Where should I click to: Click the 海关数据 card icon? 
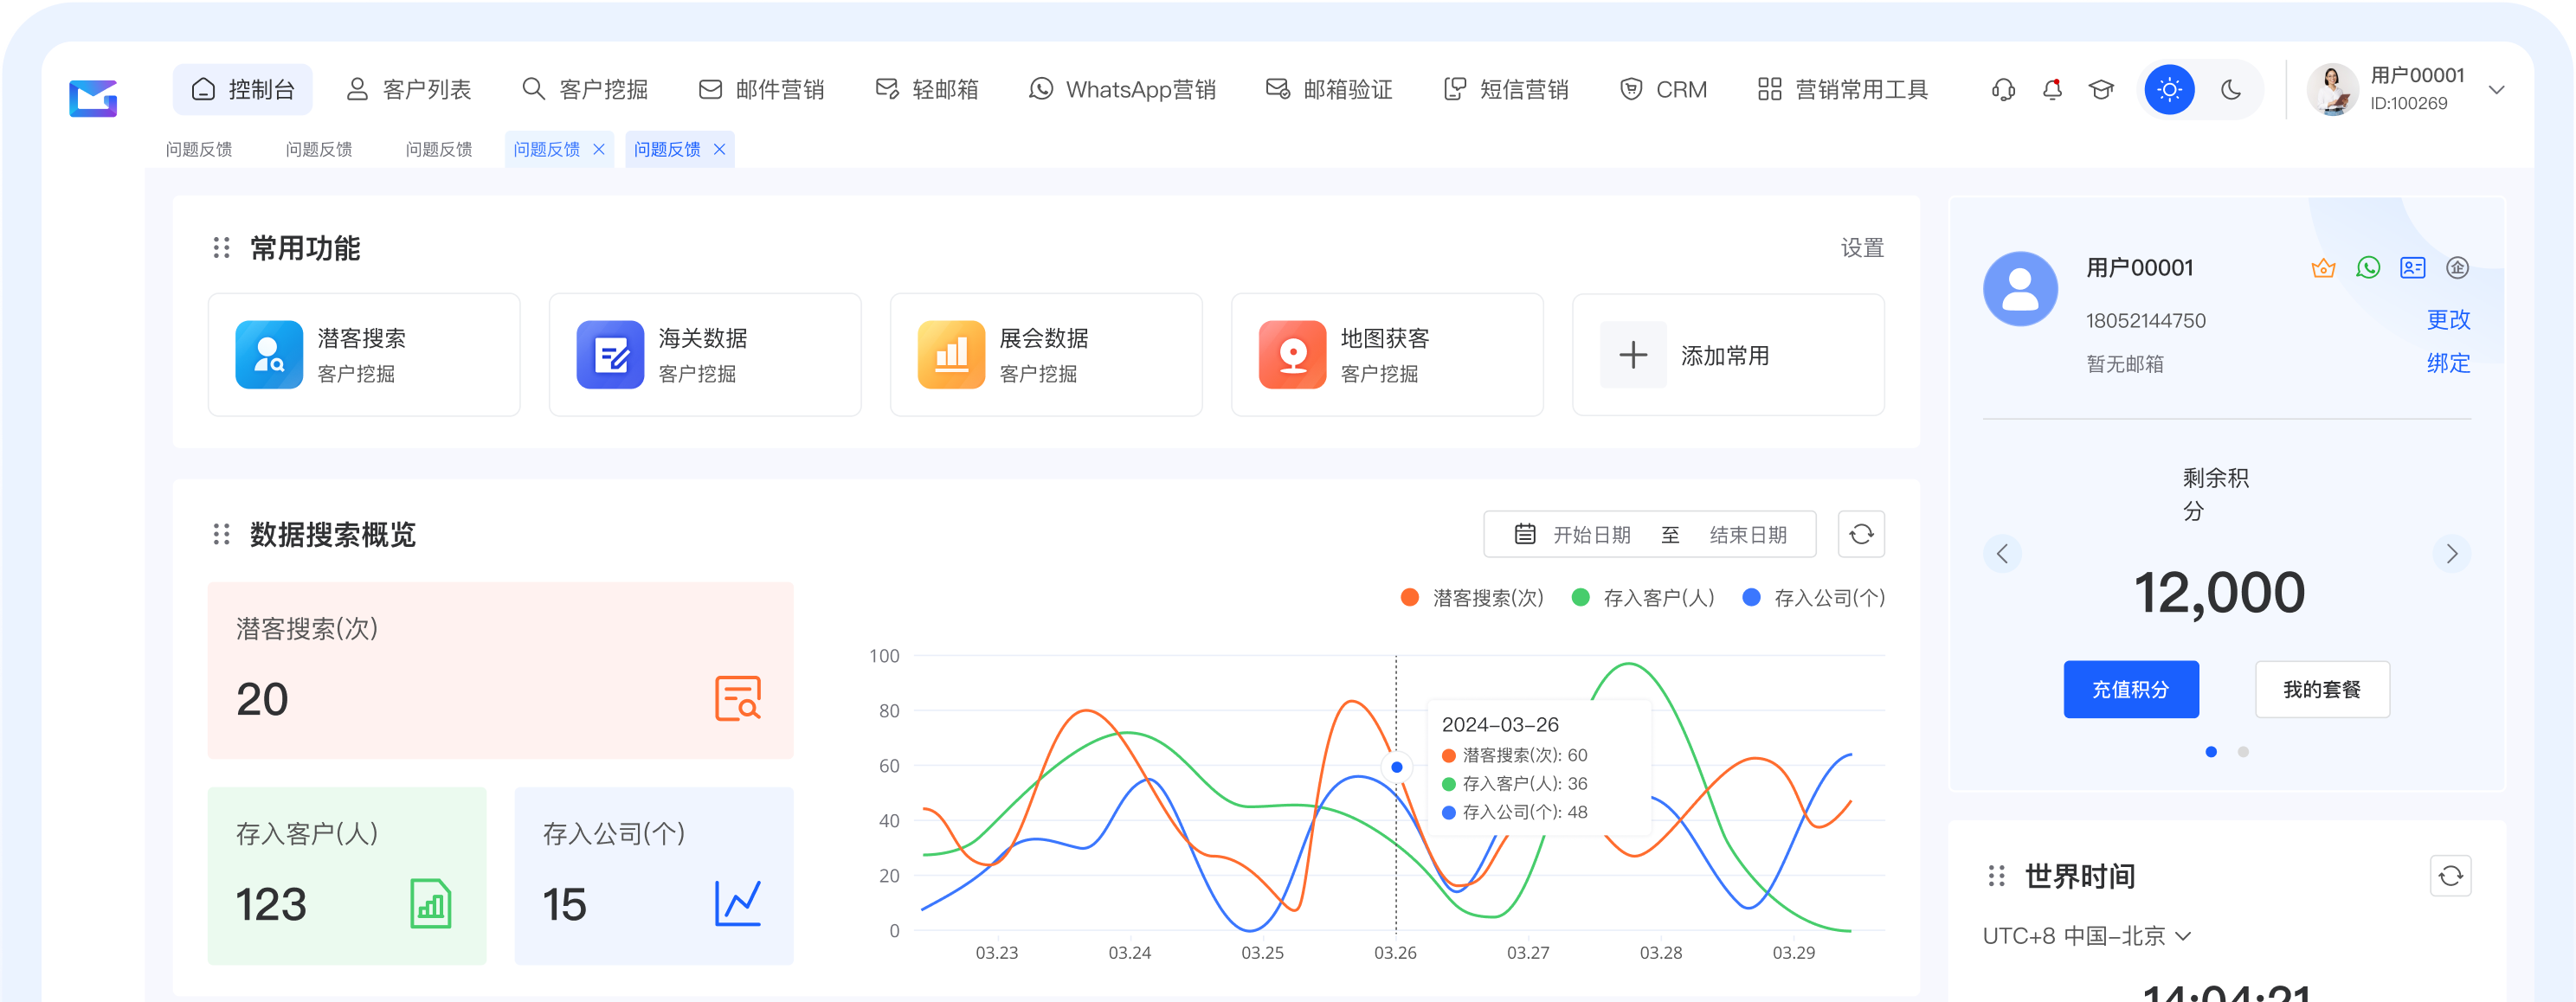610,354
